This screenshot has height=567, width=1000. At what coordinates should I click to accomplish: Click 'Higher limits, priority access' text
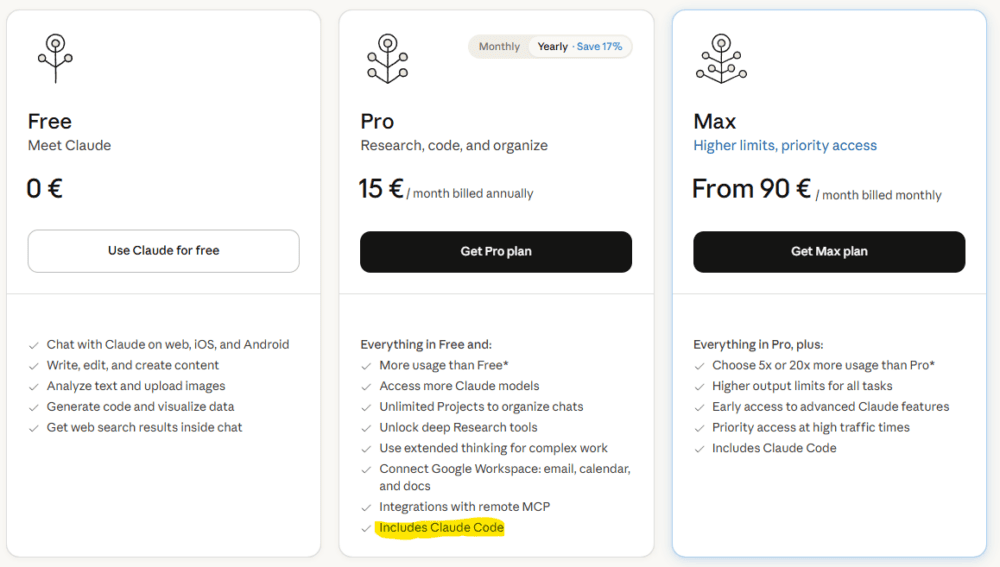click(x=785, y=146)
